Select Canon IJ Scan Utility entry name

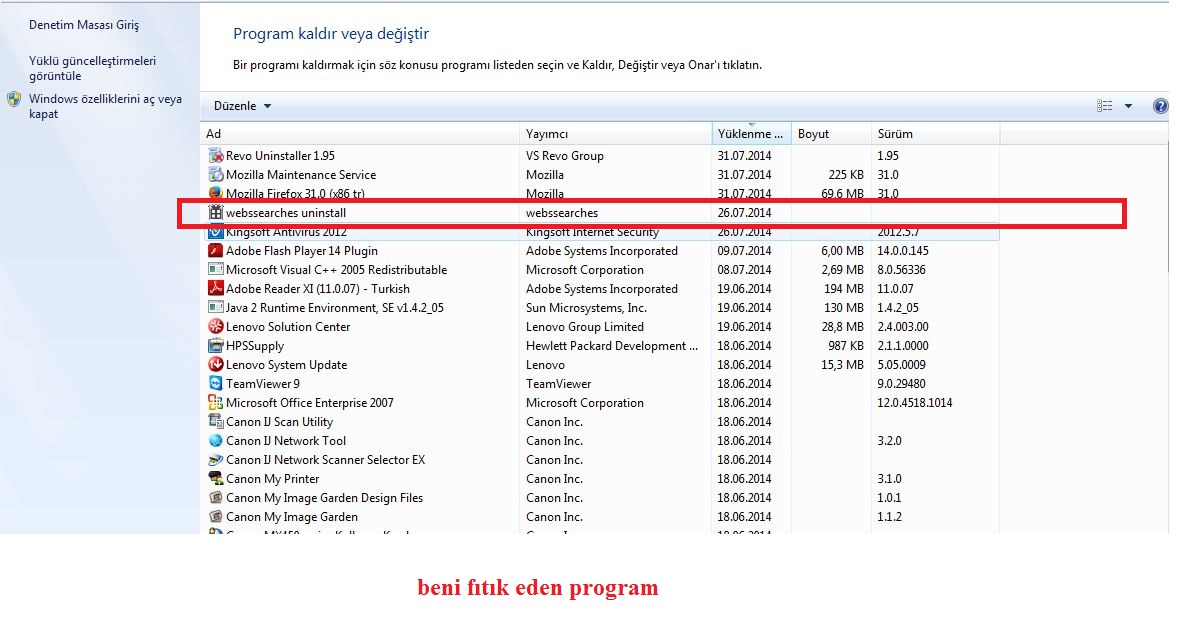pos(279,421)
